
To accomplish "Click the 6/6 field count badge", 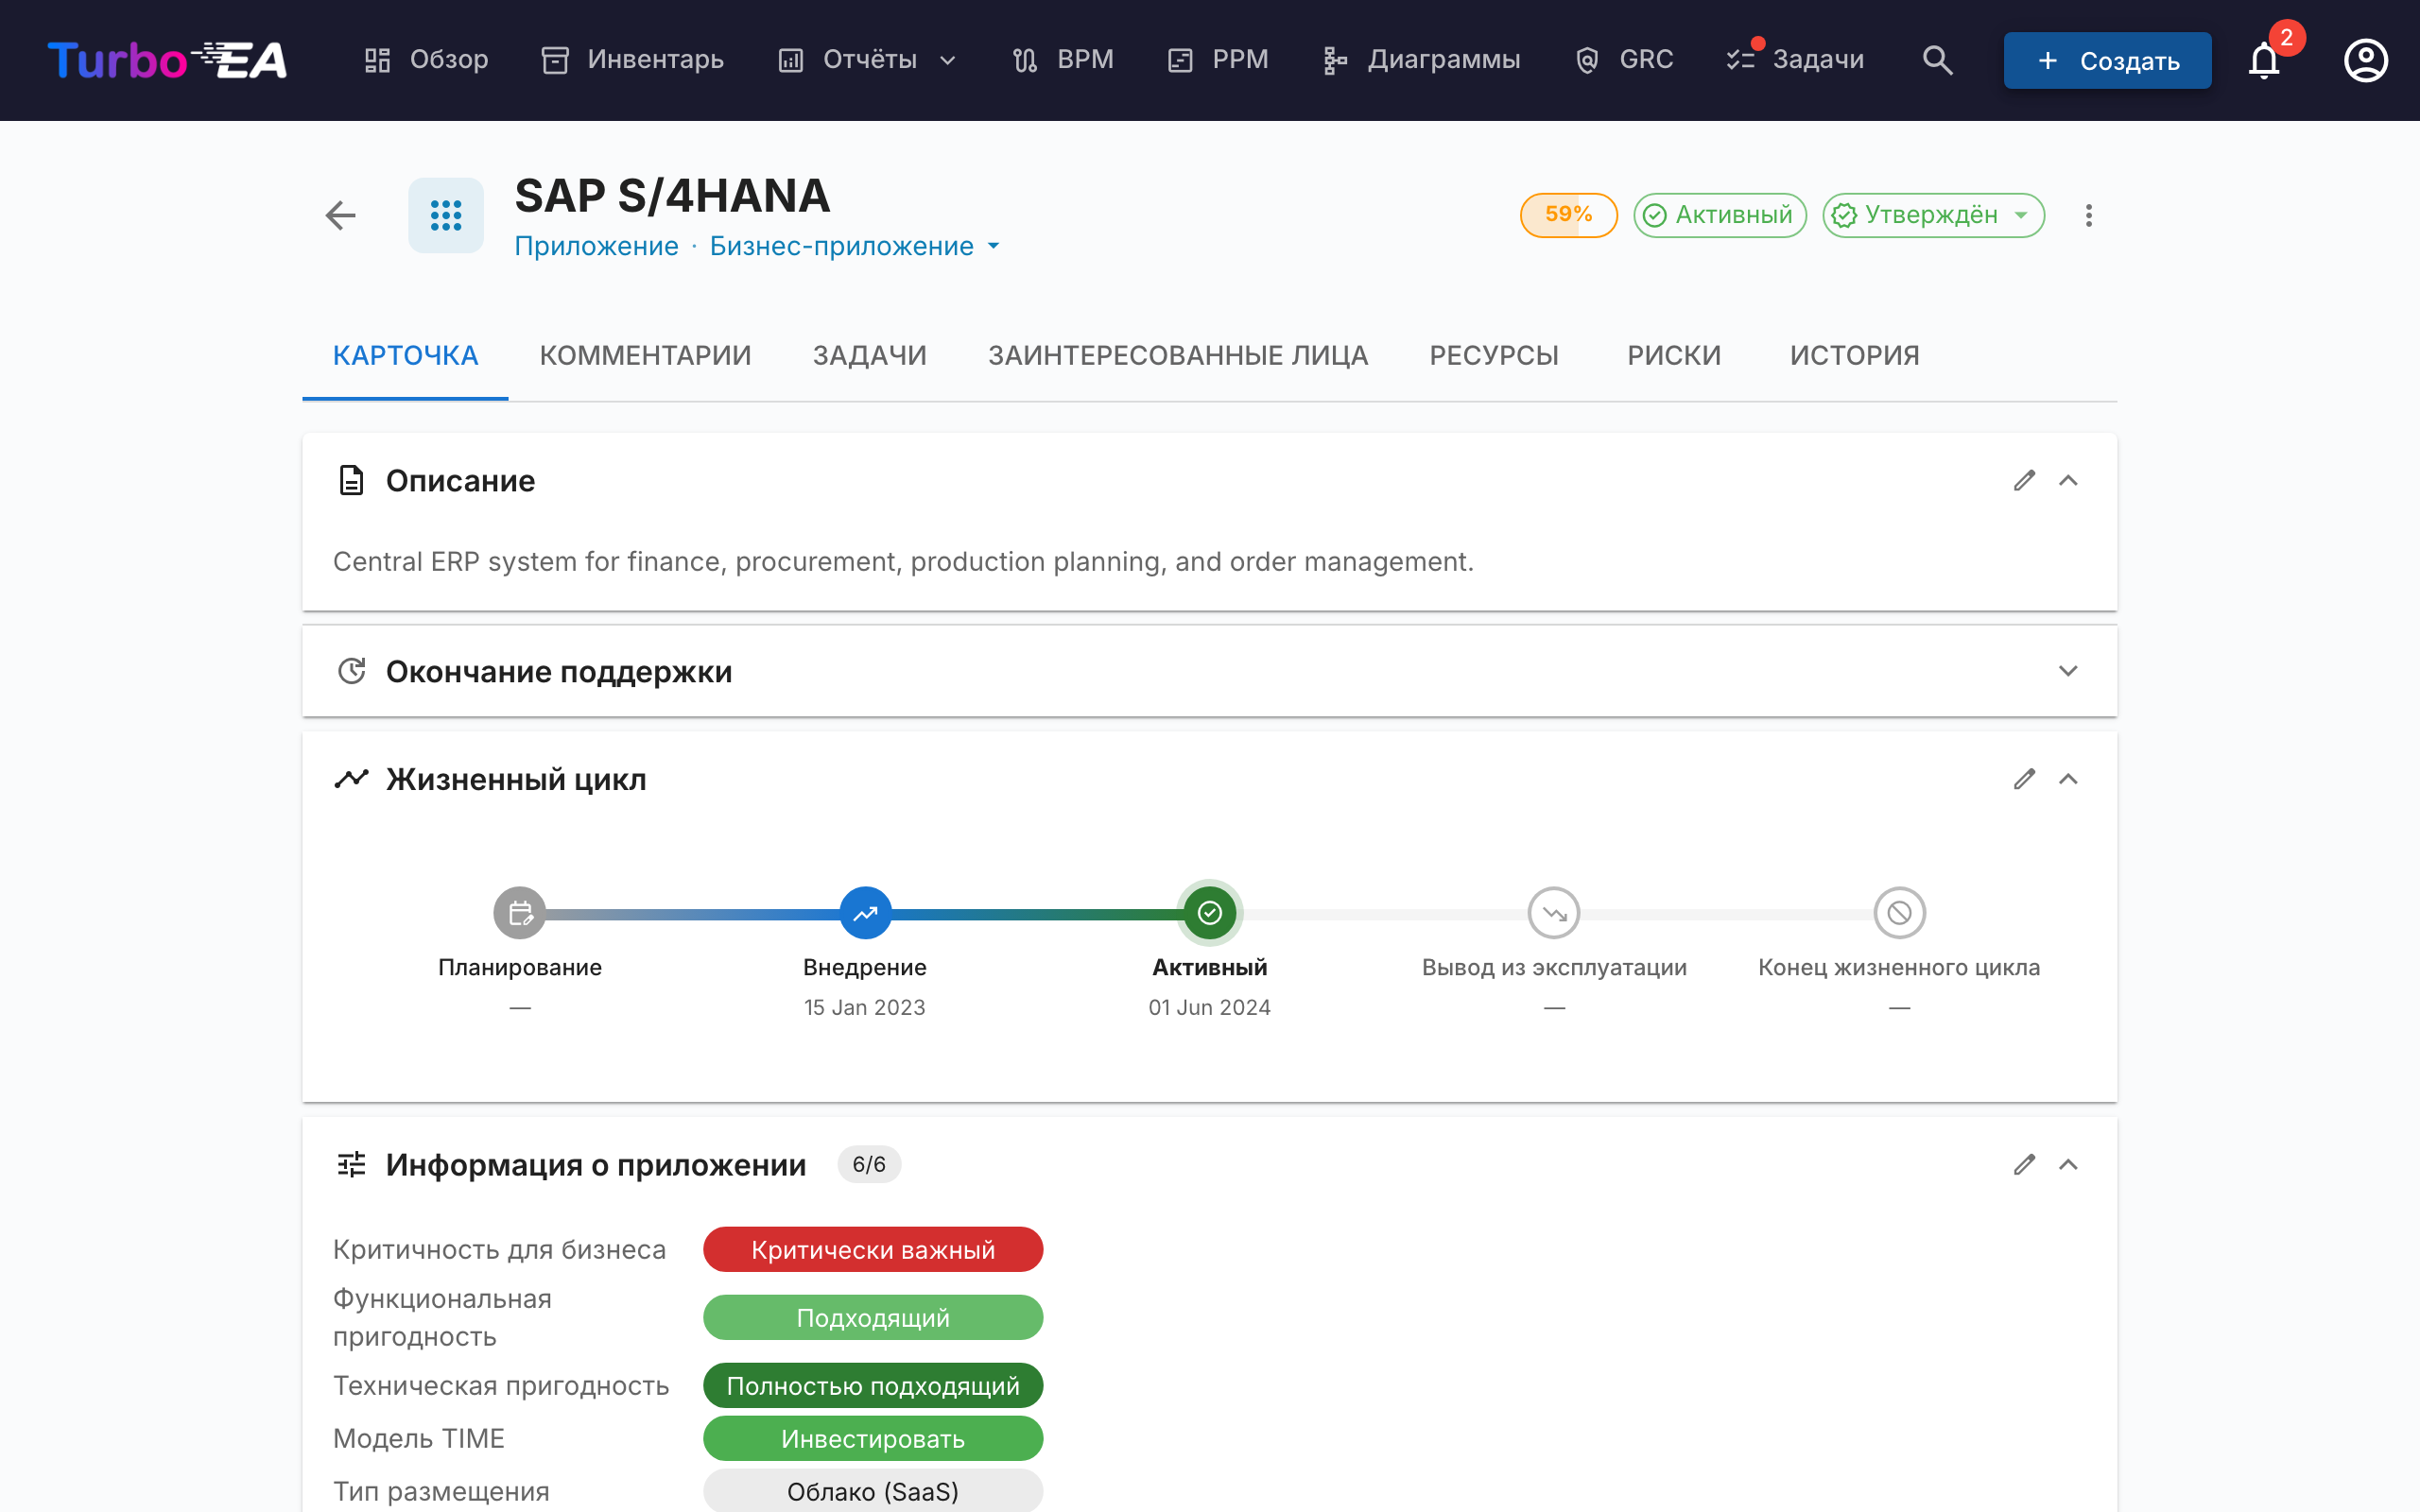I will click(x=869, y=1165).
